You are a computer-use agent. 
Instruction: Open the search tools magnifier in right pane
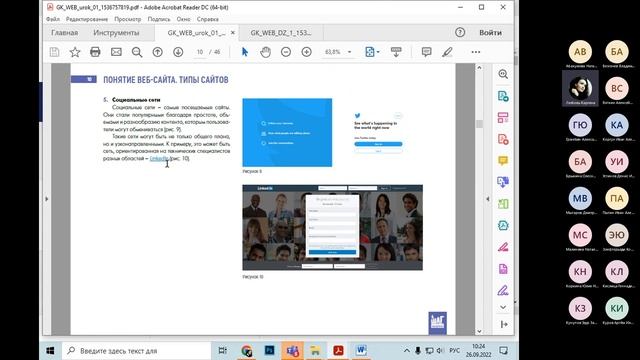point(503,74)
